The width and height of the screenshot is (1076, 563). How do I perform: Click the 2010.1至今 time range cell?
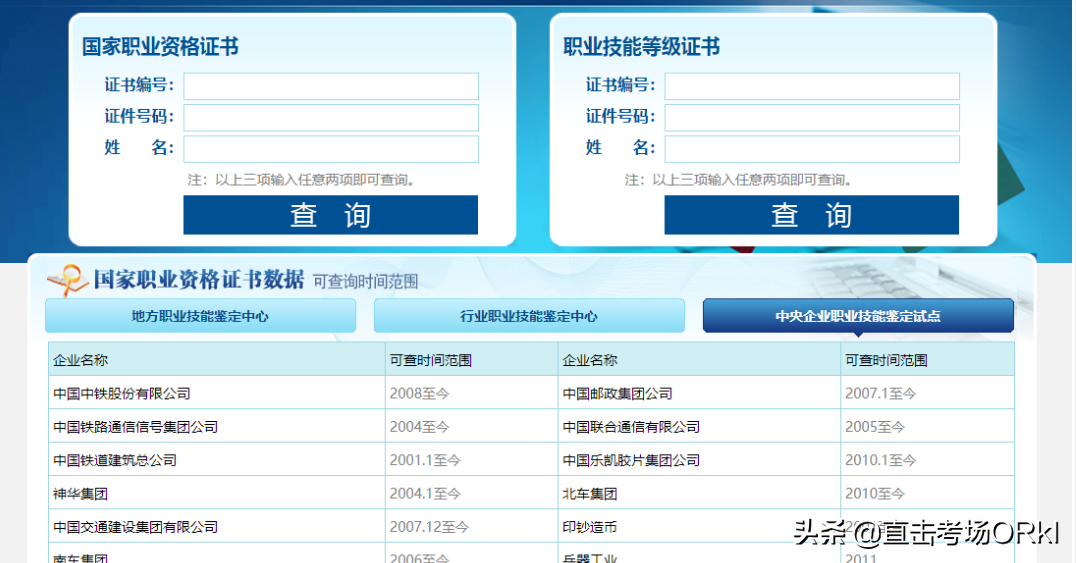click(x=927, y=460)
